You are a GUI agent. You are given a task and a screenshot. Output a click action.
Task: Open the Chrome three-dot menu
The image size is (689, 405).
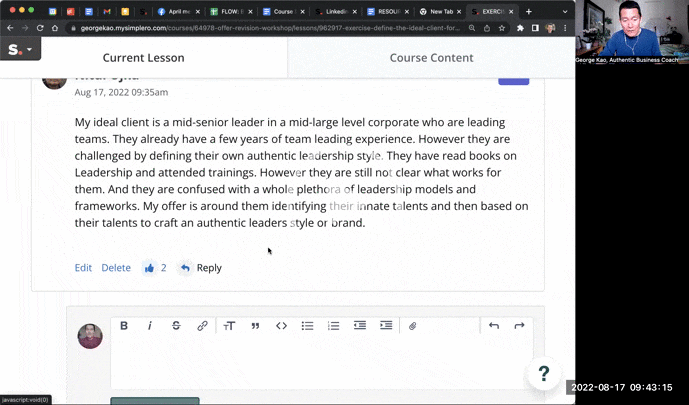pos(565,28)
